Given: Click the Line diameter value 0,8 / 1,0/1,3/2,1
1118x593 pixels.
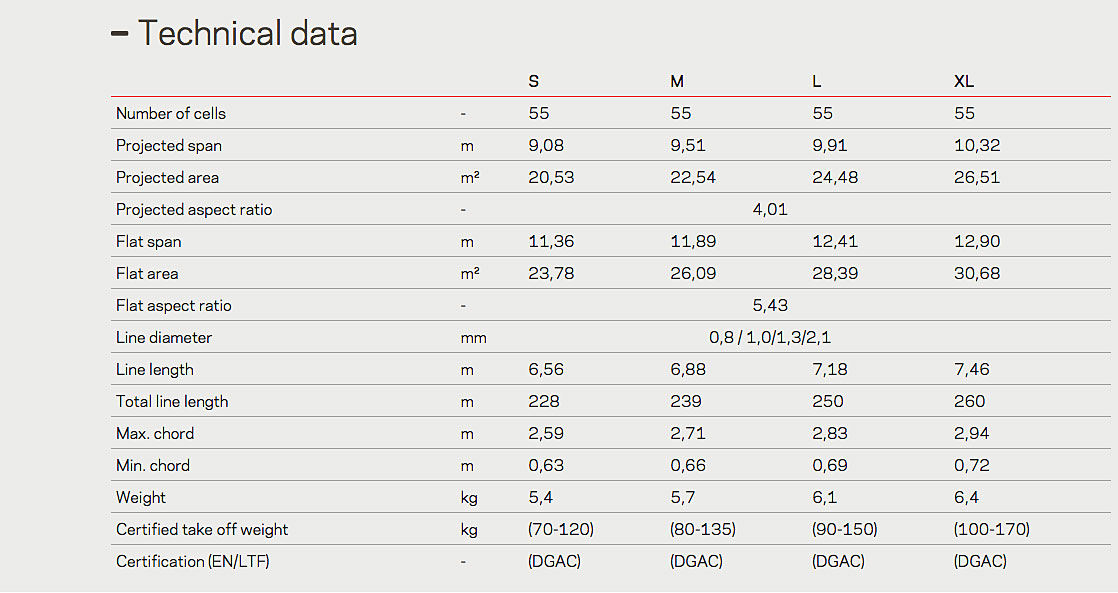Looking at the screenshot, I should click(770, 338).
